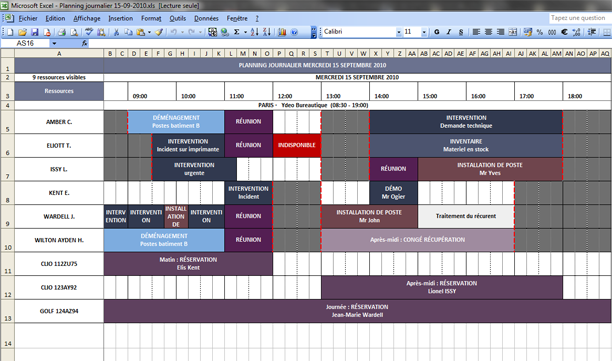
Task: Open a file with the folder icon
Action: point(23,32)
